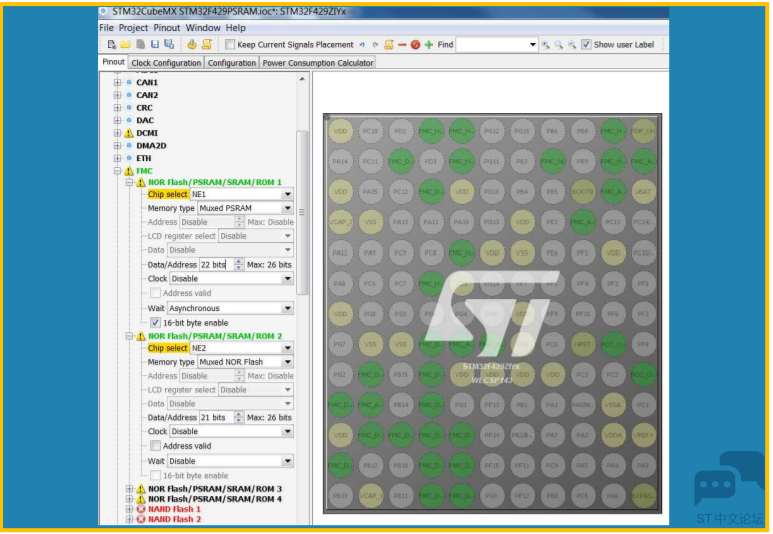Uncheck 16-bit byte enable under NOR 1

pyautogui.click(x=155, y=323)
